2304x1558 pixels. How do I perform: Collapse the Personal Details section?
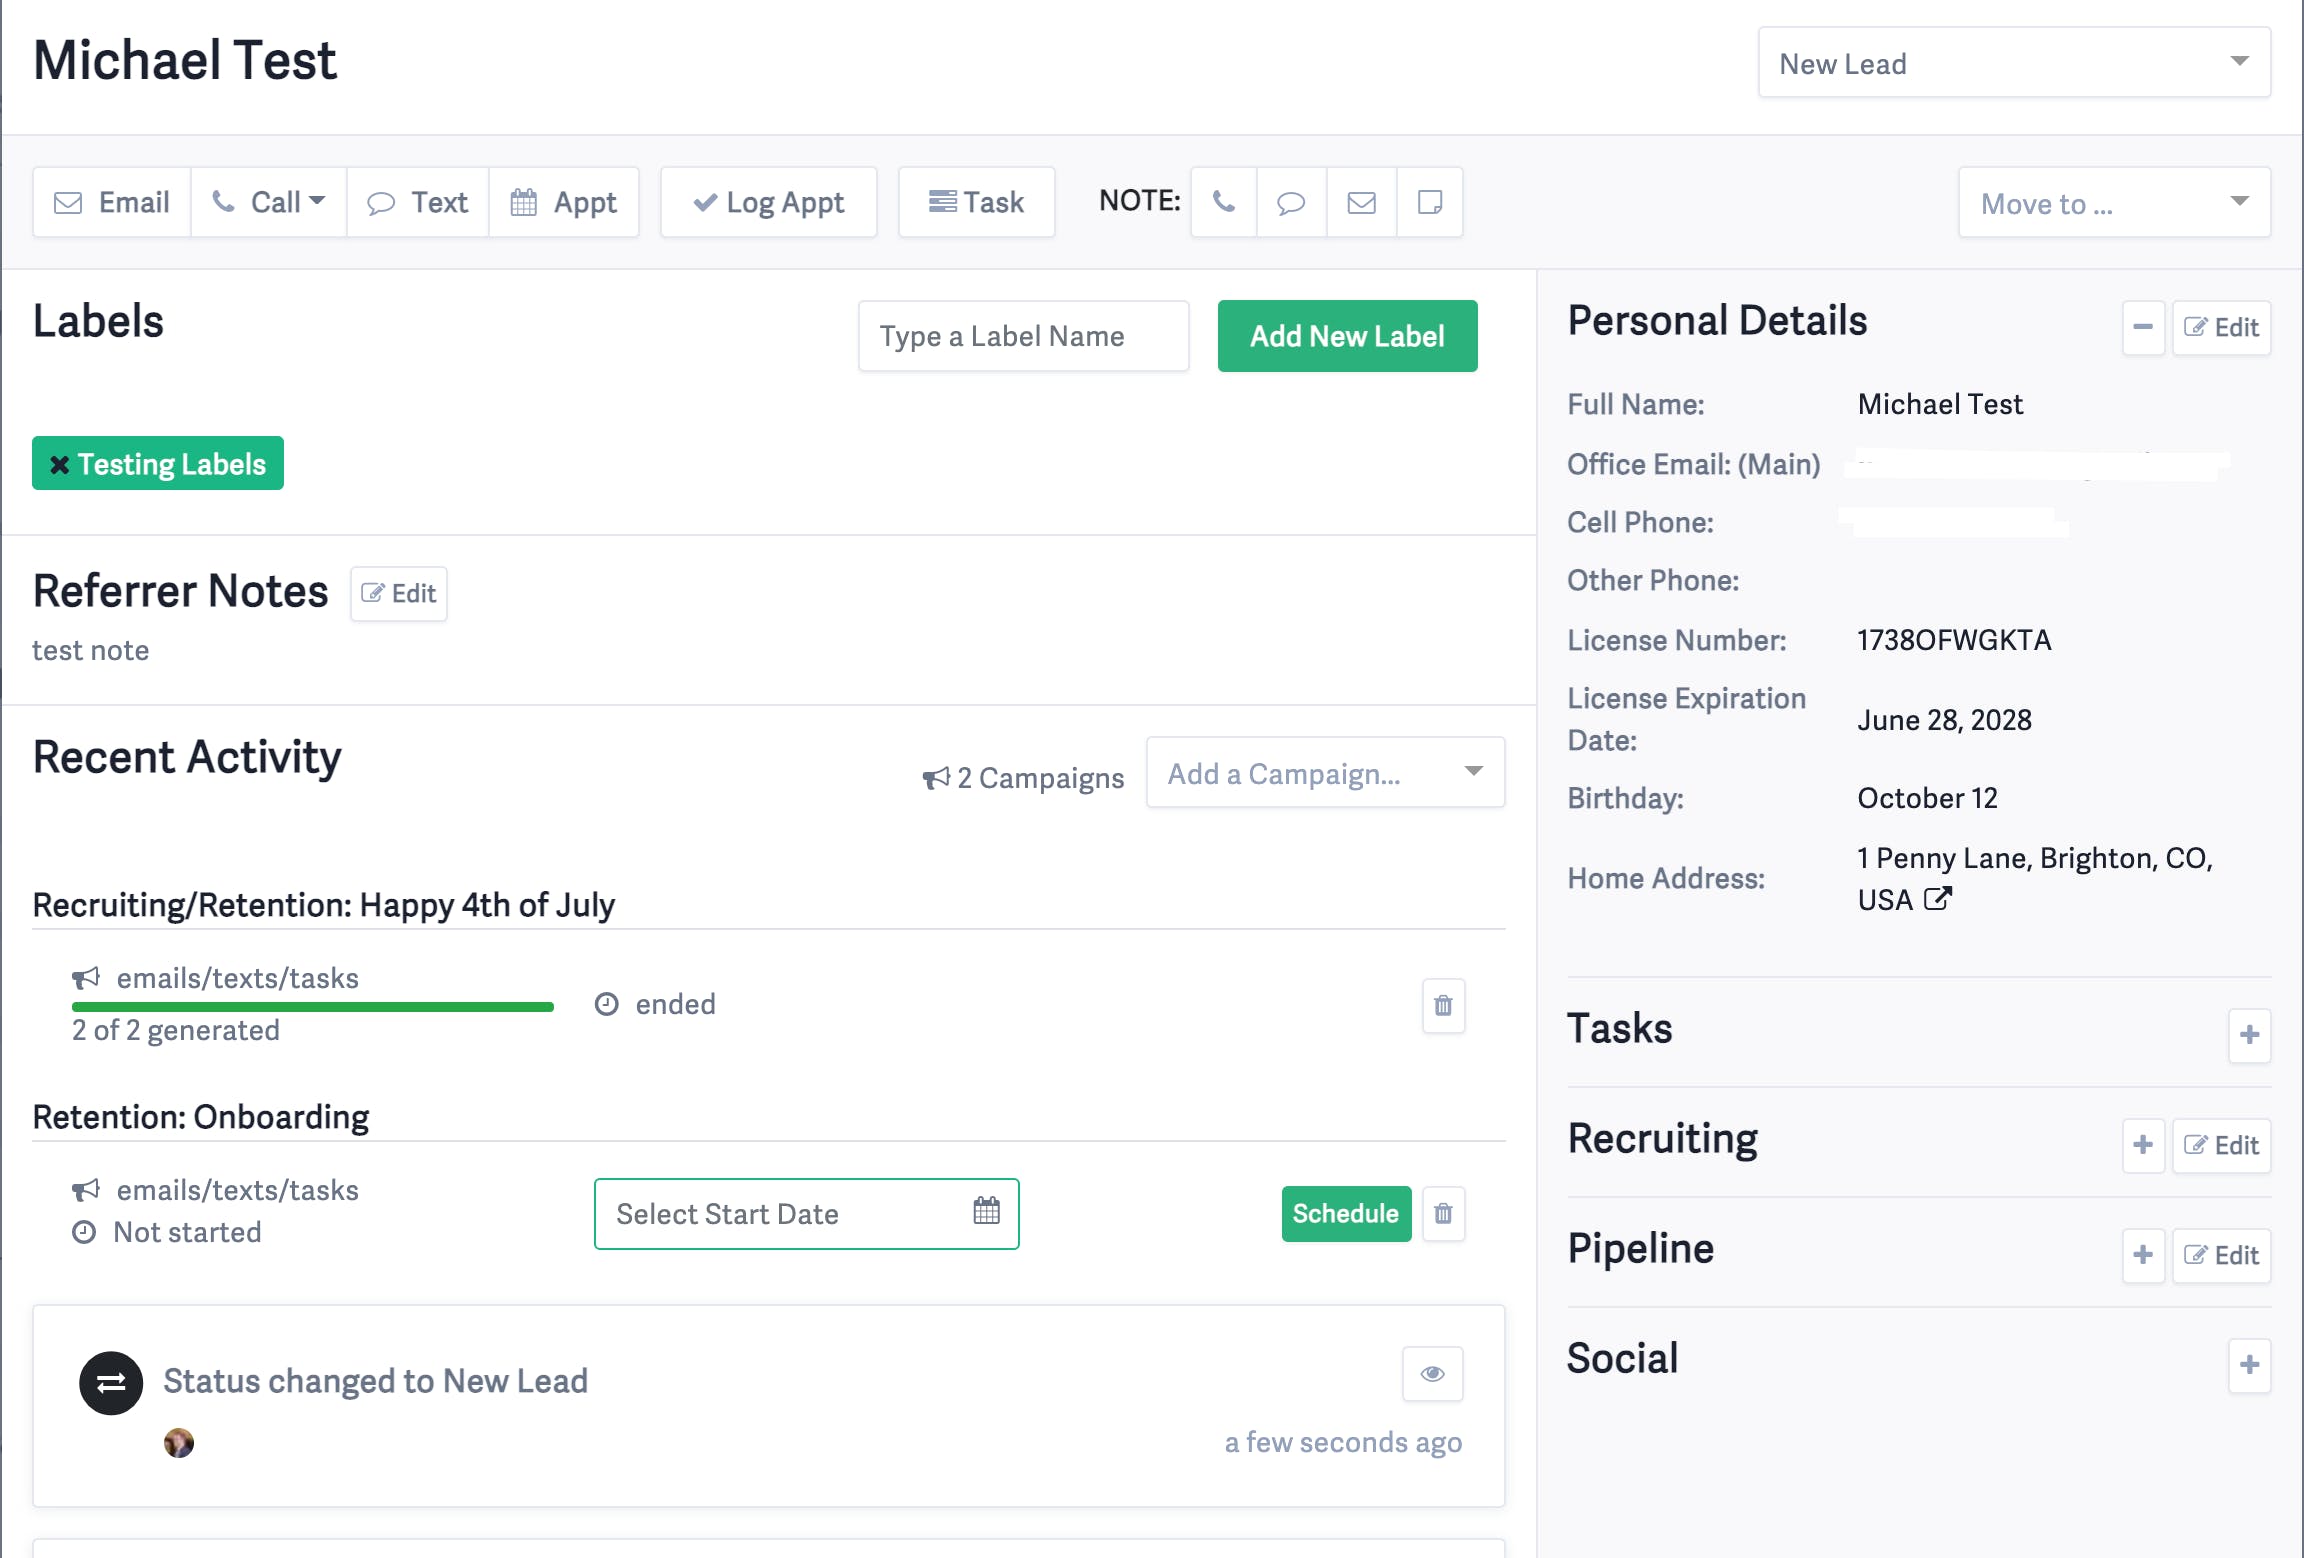click(x=2143, y=327)
